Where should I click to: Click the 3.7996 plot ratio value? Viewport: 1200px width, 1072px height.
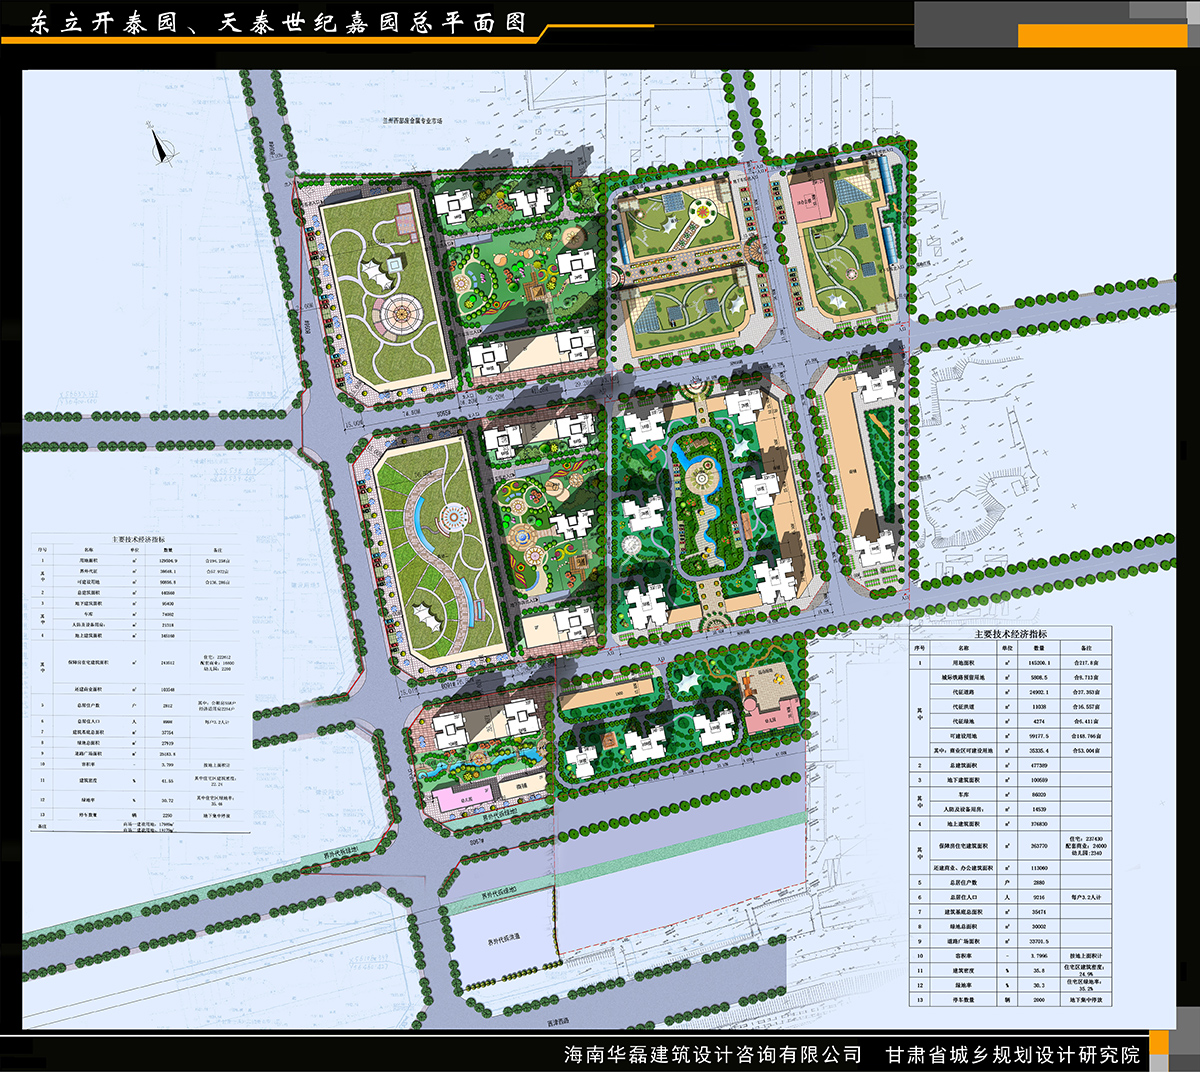click(1039, 956)
